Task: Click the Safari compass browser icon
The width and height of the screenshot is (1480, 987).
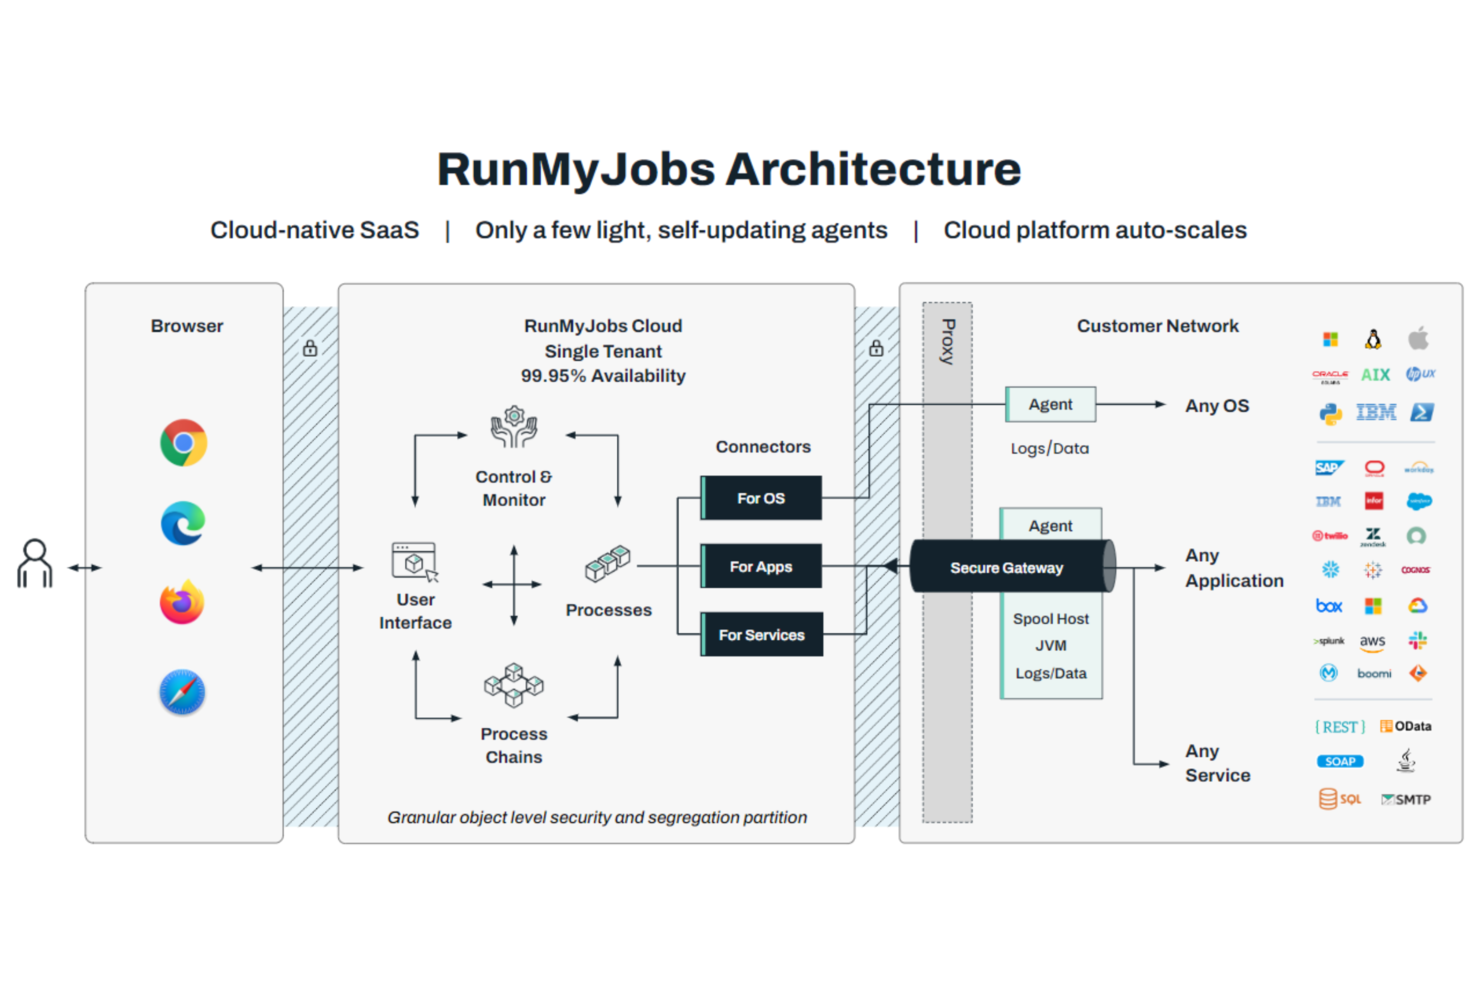Action: [x=182, y=692]
